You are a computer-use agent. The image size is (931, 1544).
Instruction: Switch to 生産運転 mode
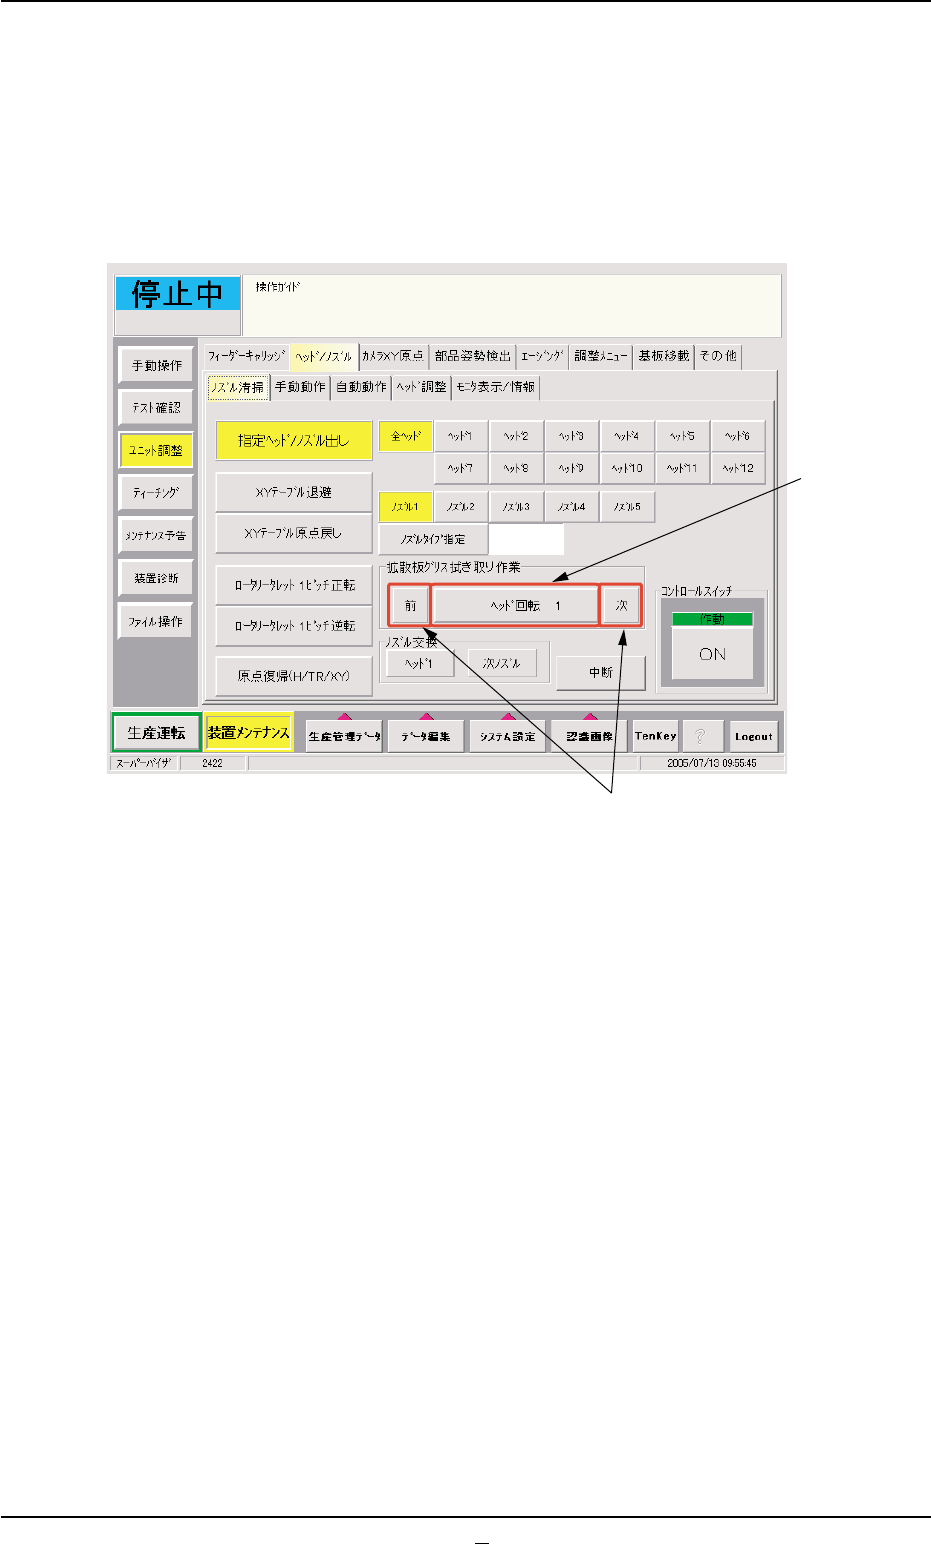pos(157,732)
